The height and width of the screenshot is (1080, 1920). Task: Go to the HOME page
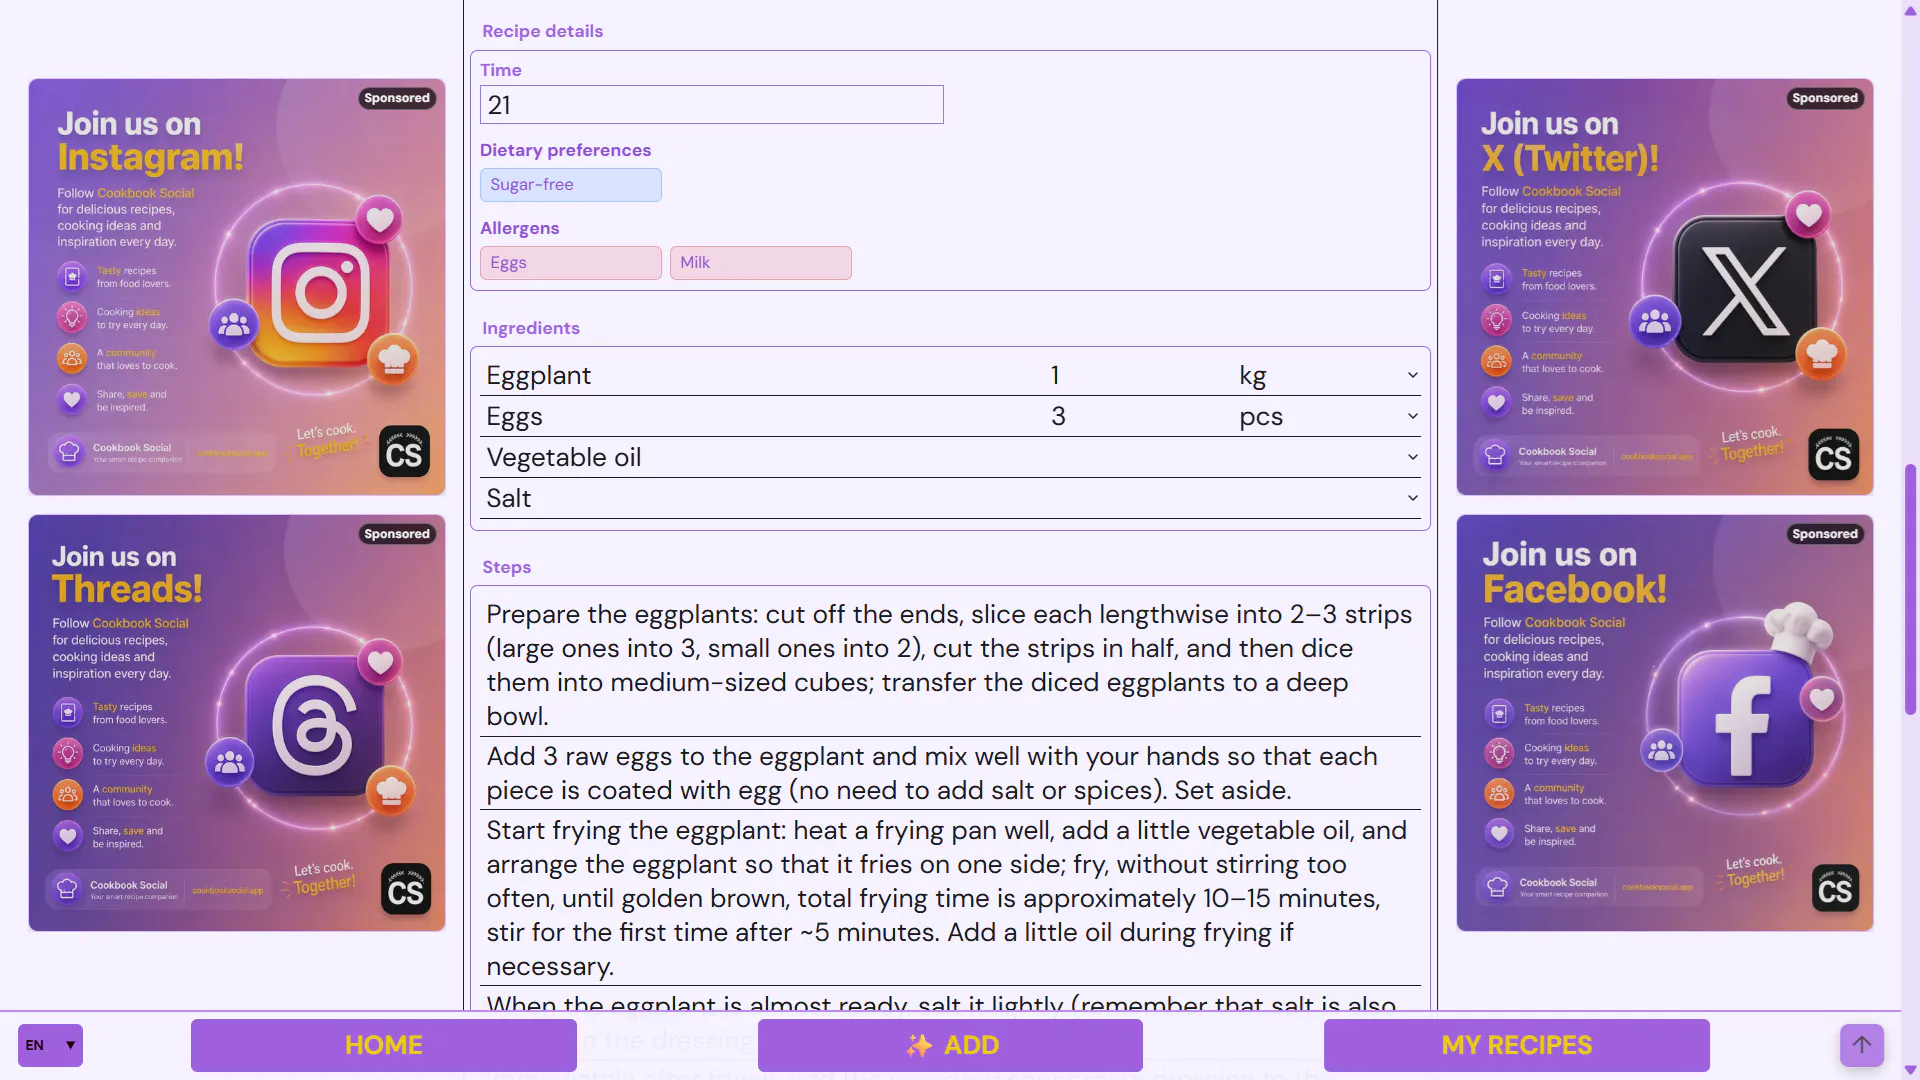(x=384, y=1045)
